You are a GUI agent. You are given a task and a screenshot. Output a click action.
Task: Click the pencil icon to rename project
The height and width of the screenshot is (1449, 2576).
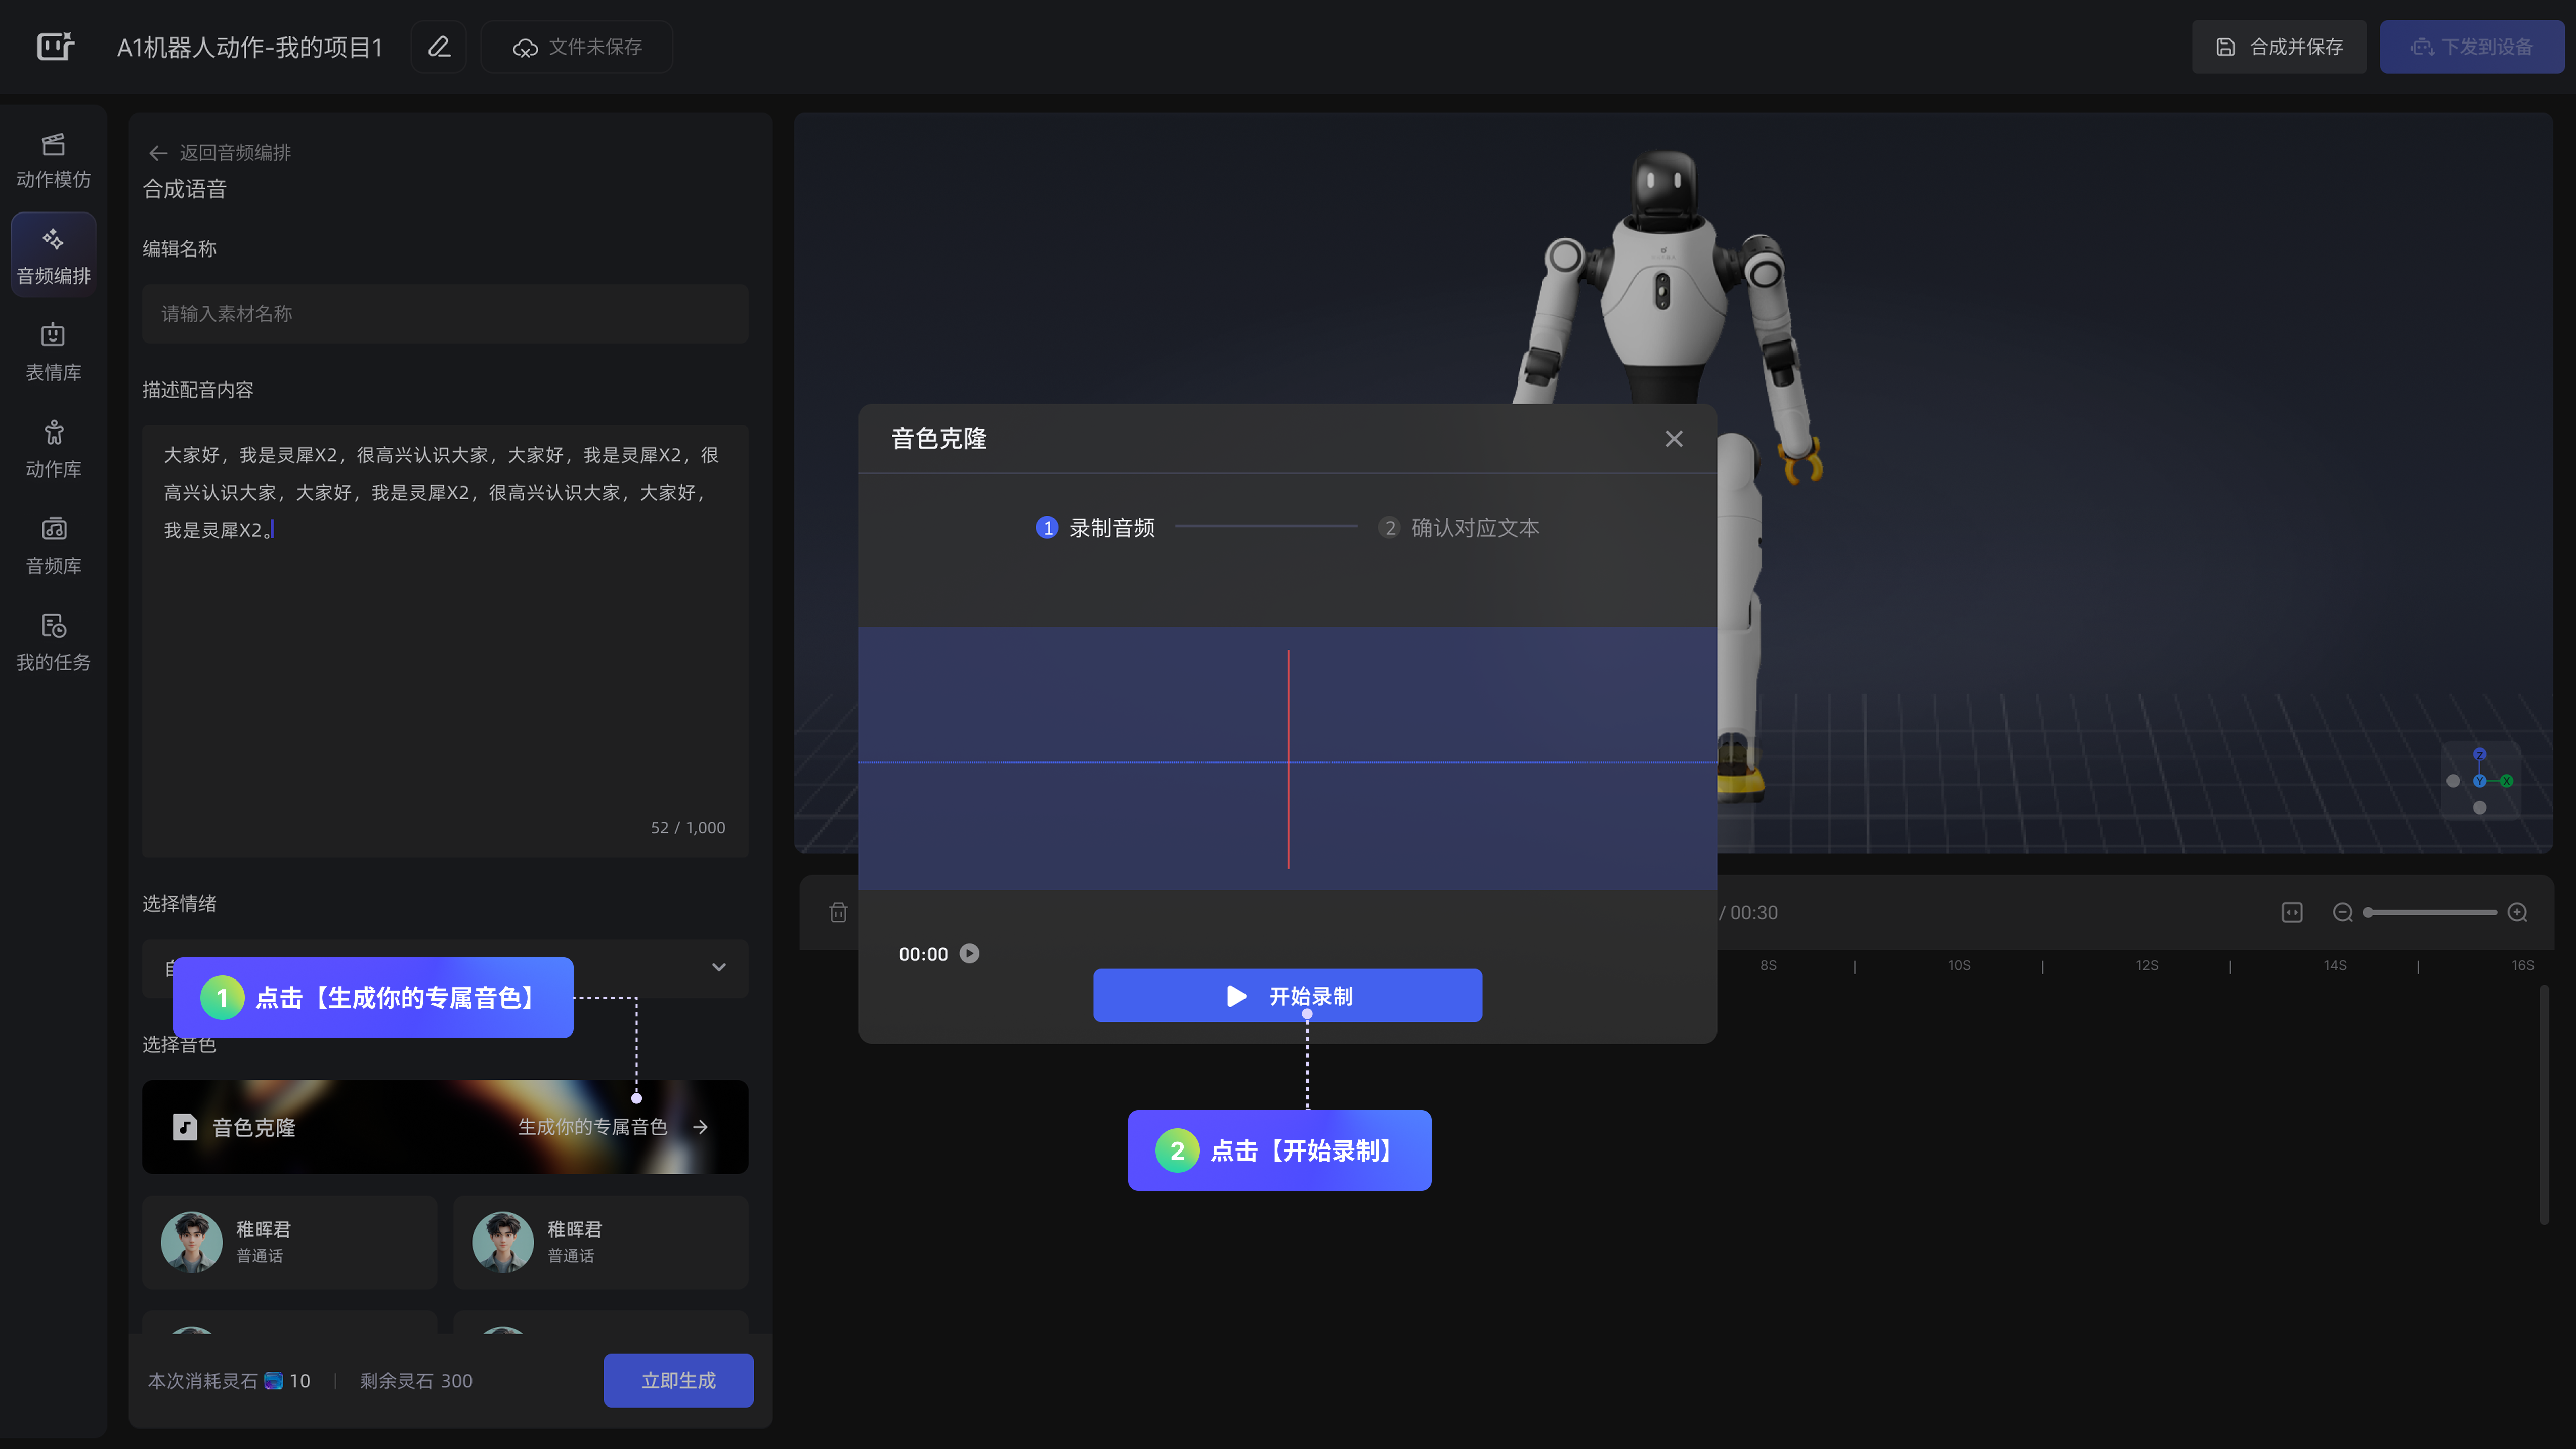(x=439, y=47)
